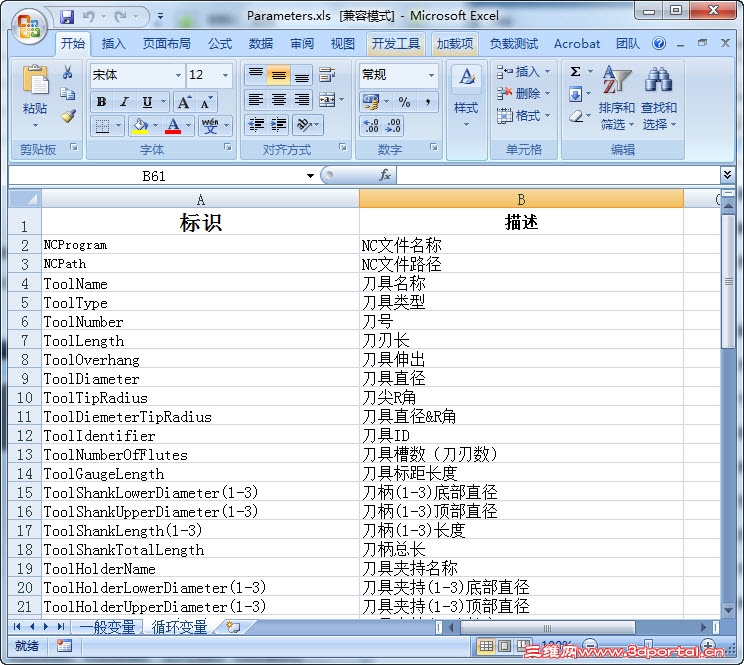Decrease font size with small A icon

[x=206, y=102]
